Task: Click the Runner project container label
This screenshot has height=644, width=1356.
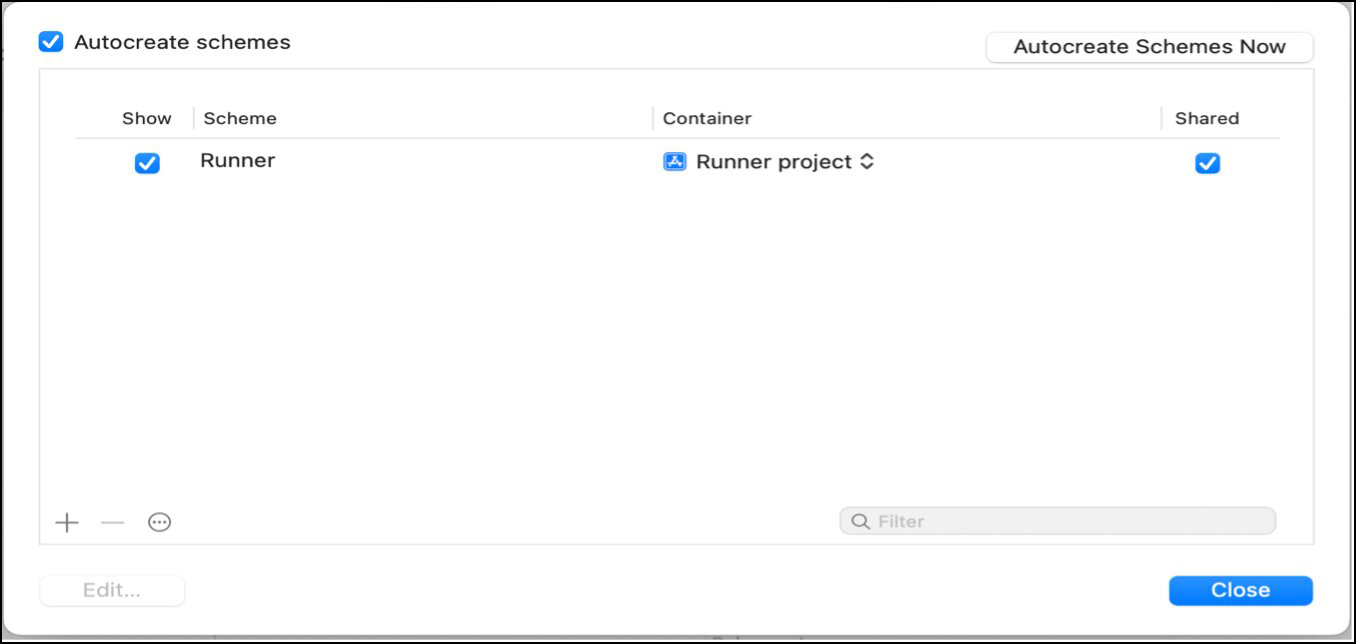Action: [774, 162]
